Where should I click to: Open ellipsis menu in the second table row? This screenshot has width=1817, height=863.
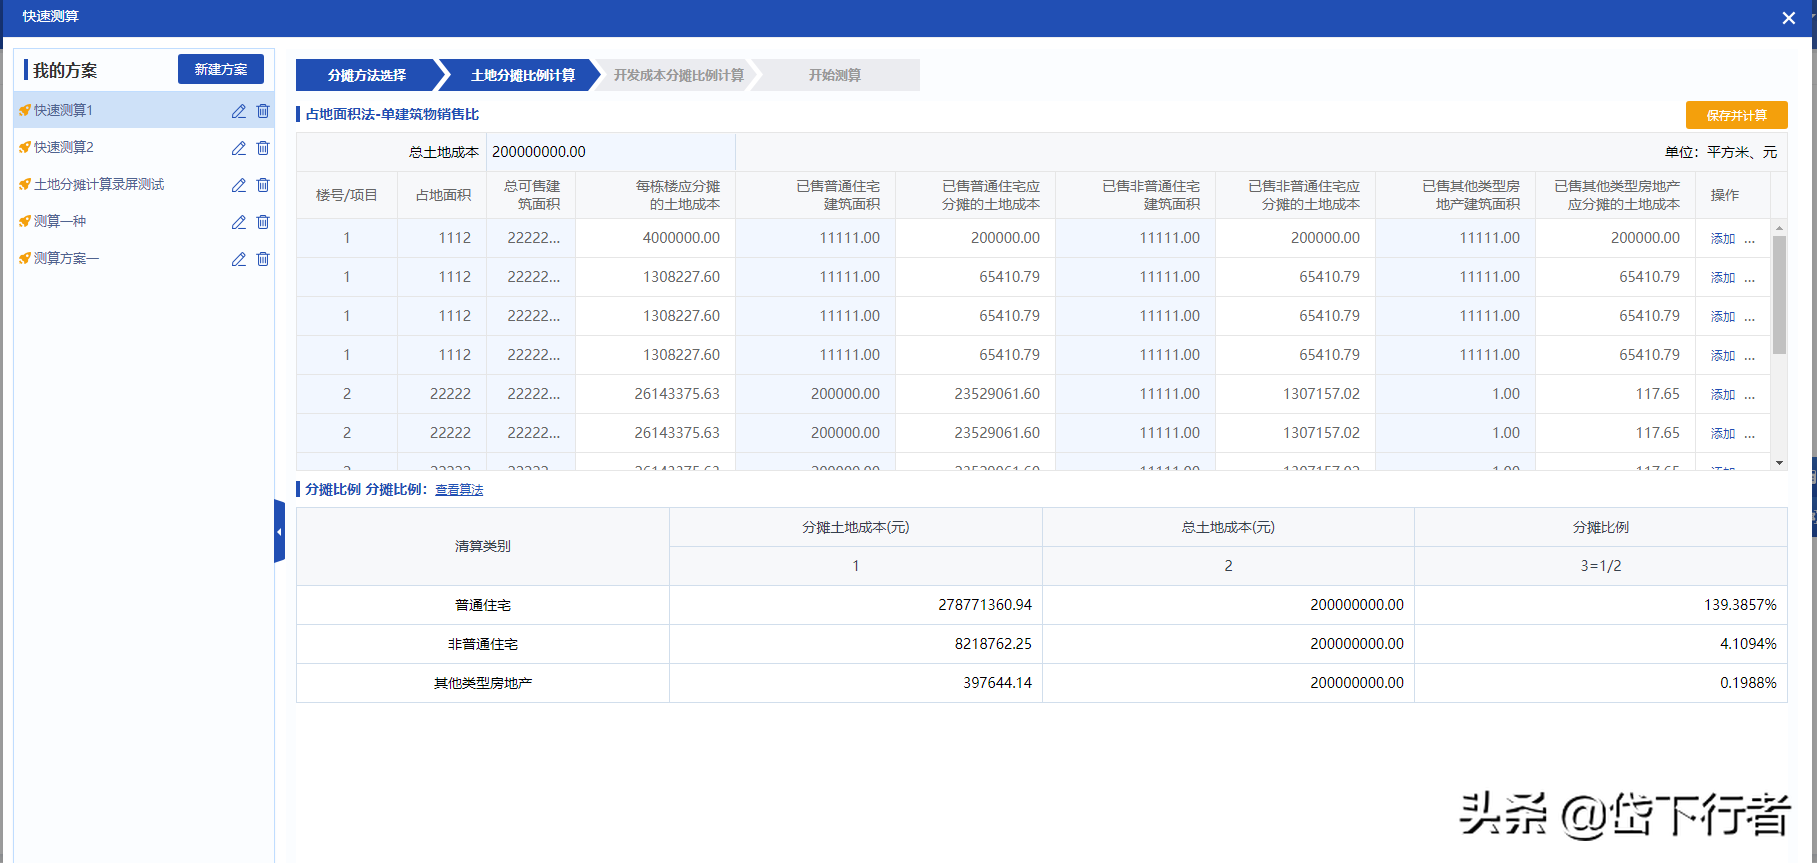1749,278
